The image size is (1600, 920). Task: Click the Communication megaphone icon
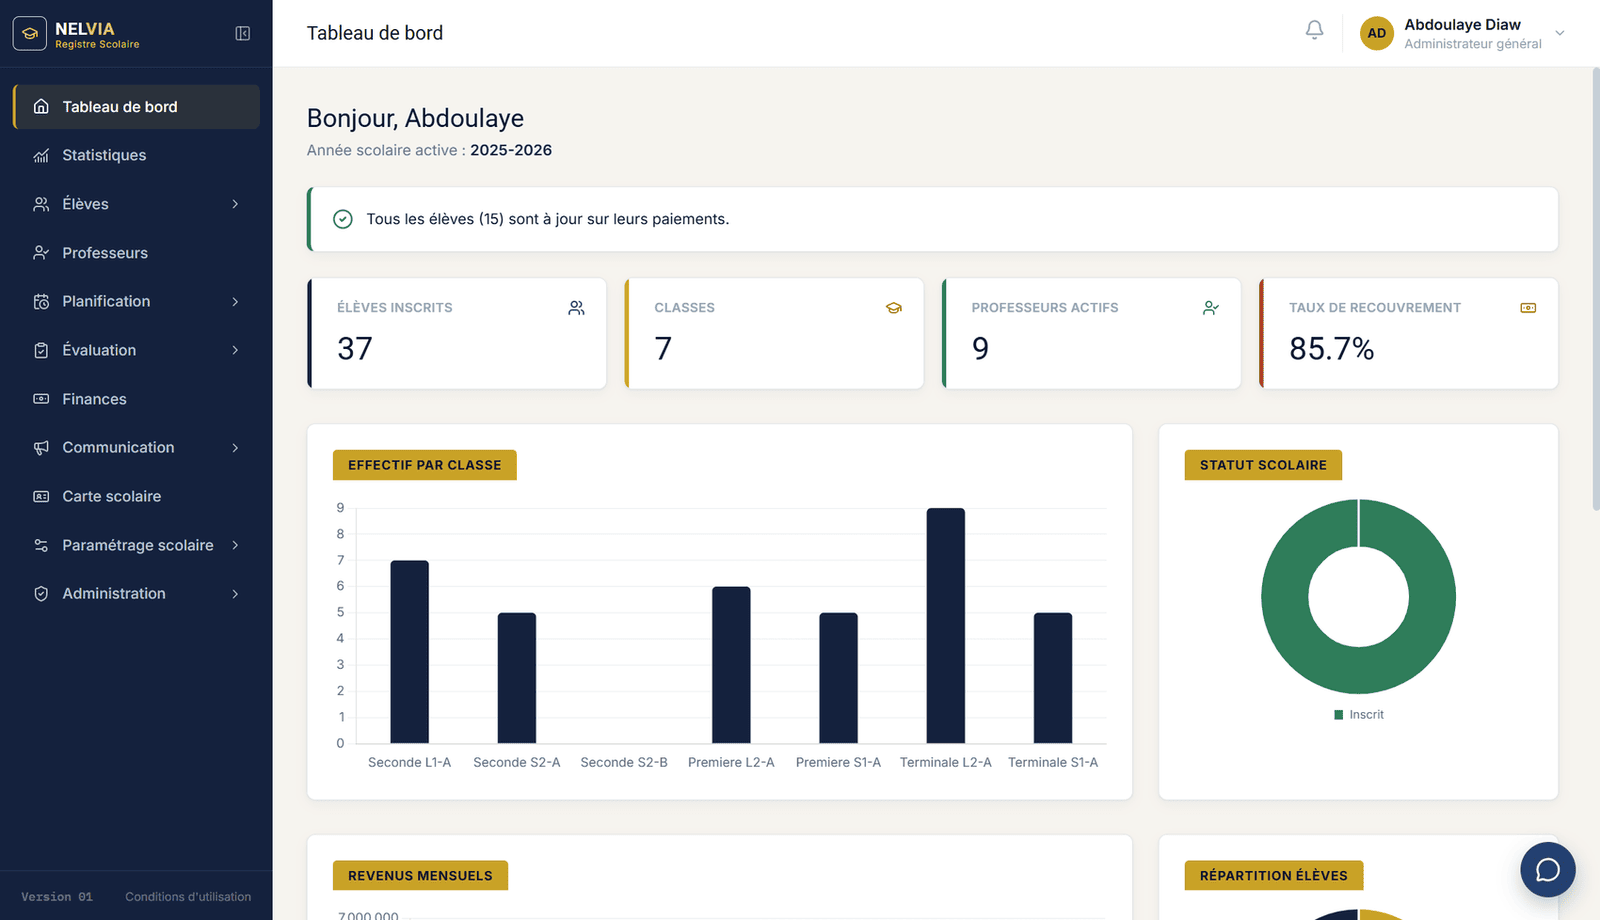tap(41, 447)
